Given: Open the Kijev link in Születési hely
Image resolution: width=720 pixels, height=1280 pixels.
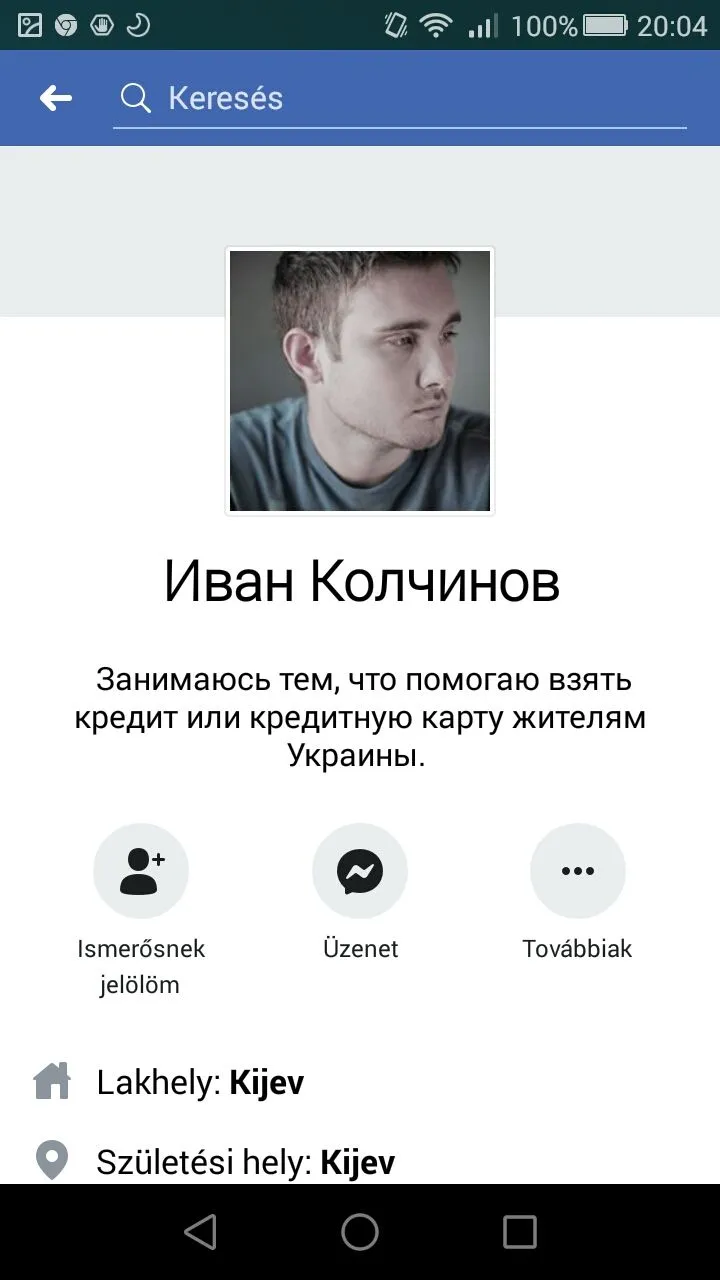Looking at the screenshot, I should (358, 1162).
